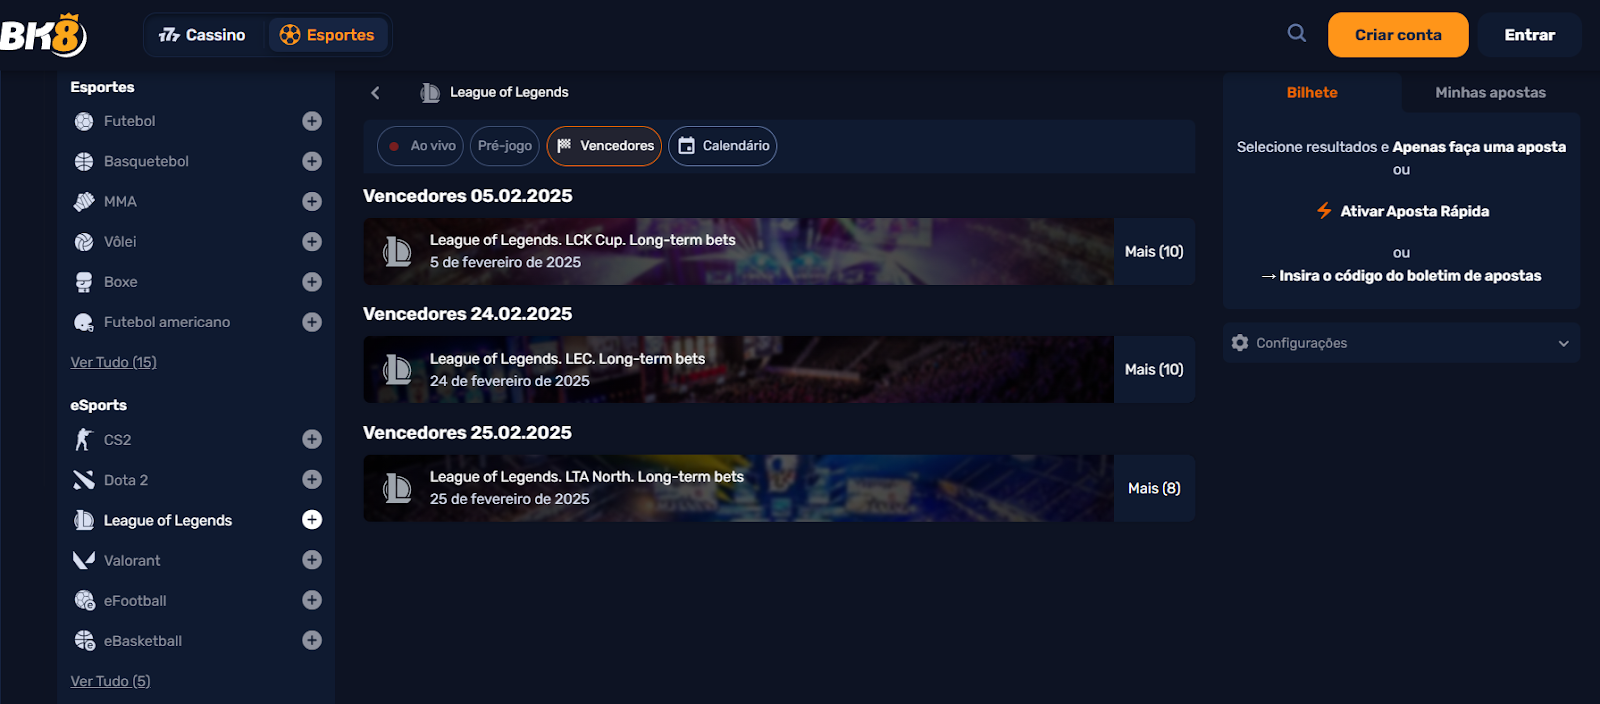Click the eBasketball icon

tap(85, 640)
